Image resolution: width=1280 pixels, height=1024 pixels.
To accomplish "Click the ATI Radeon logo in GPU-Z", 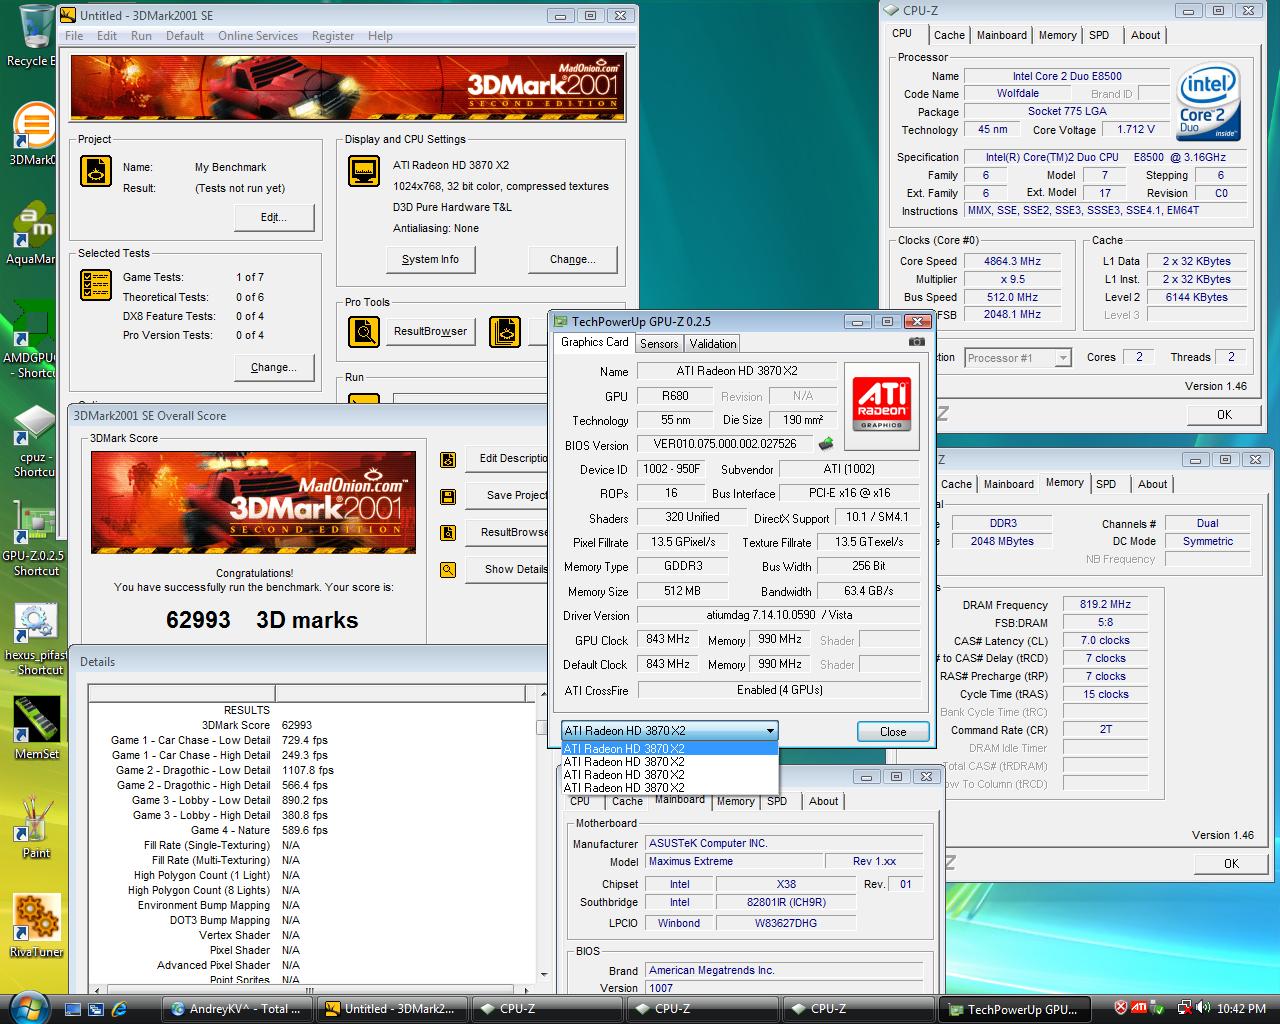I will pos(882,404).
